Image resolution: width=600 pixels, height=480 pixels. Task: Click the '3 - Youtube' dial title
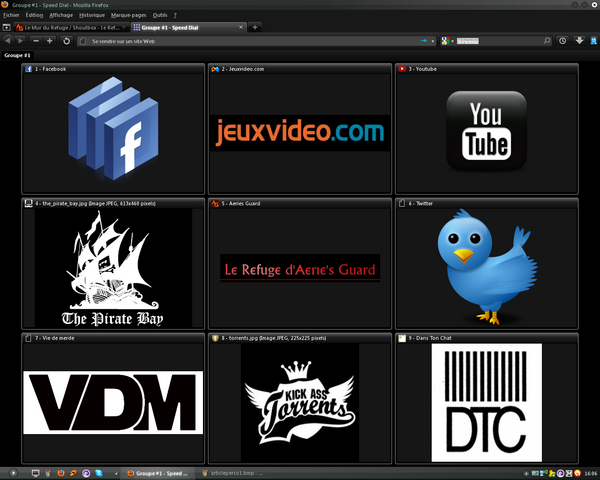pyautogui.click(x=422, y=69)
